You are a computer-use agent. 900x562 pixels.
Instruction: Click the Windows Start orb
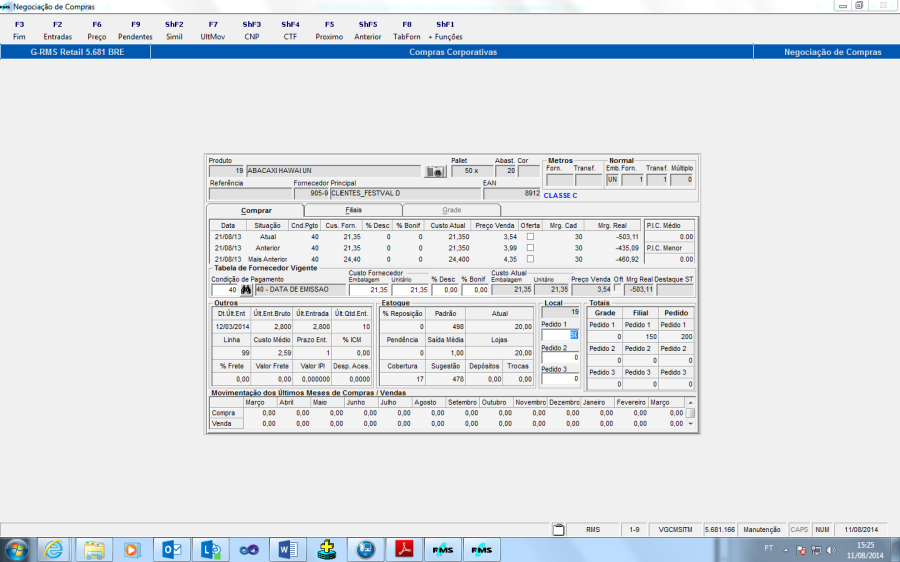(x=17, y=550)
